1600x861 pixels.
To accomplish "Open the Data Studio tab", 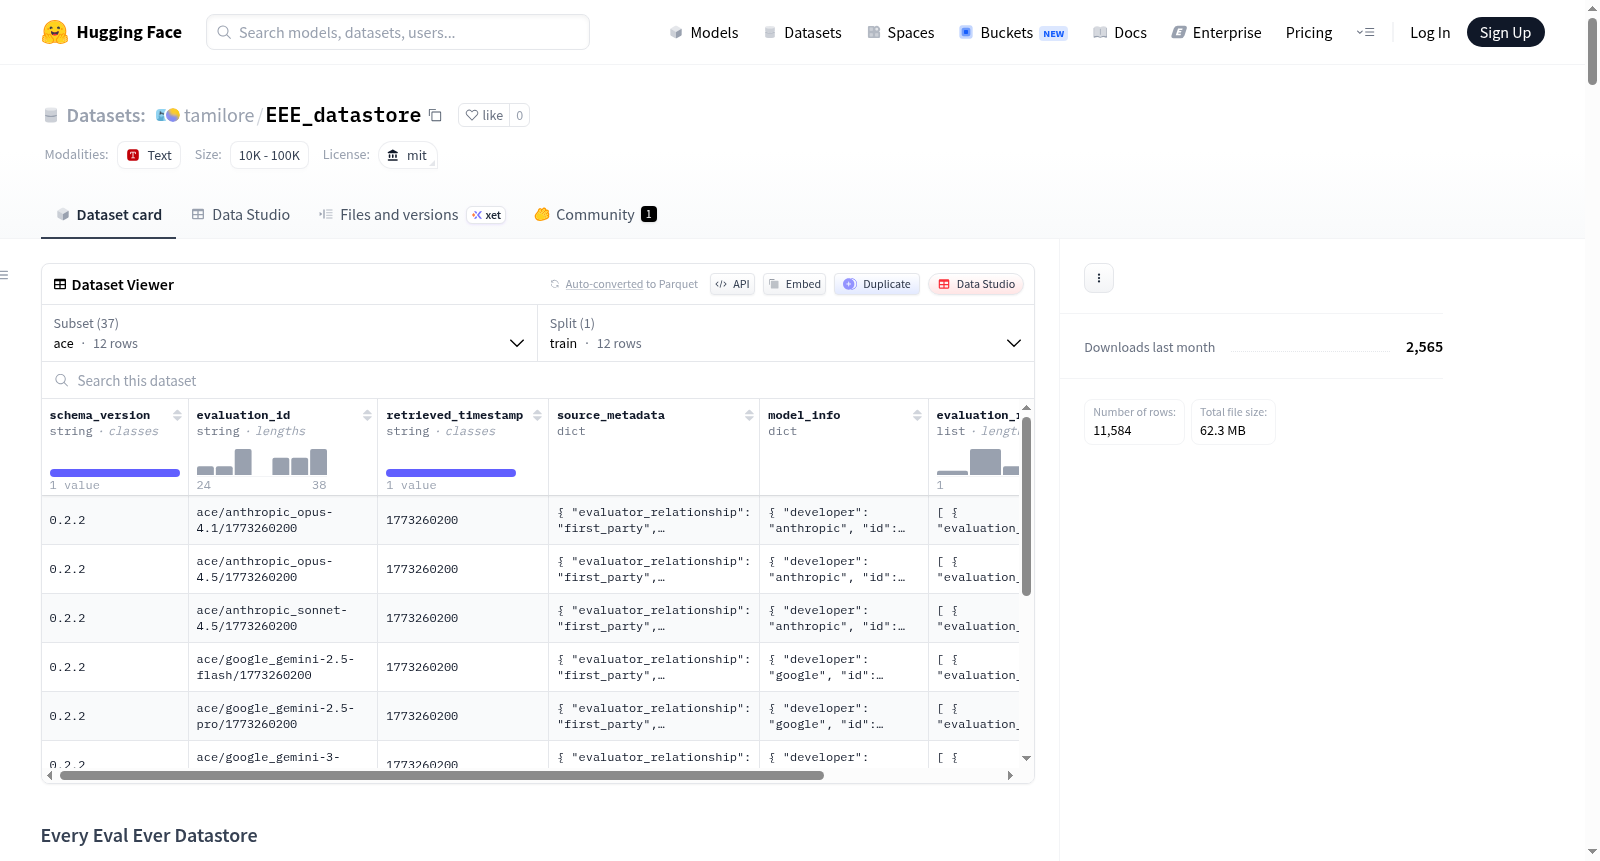I will (241, 215).
